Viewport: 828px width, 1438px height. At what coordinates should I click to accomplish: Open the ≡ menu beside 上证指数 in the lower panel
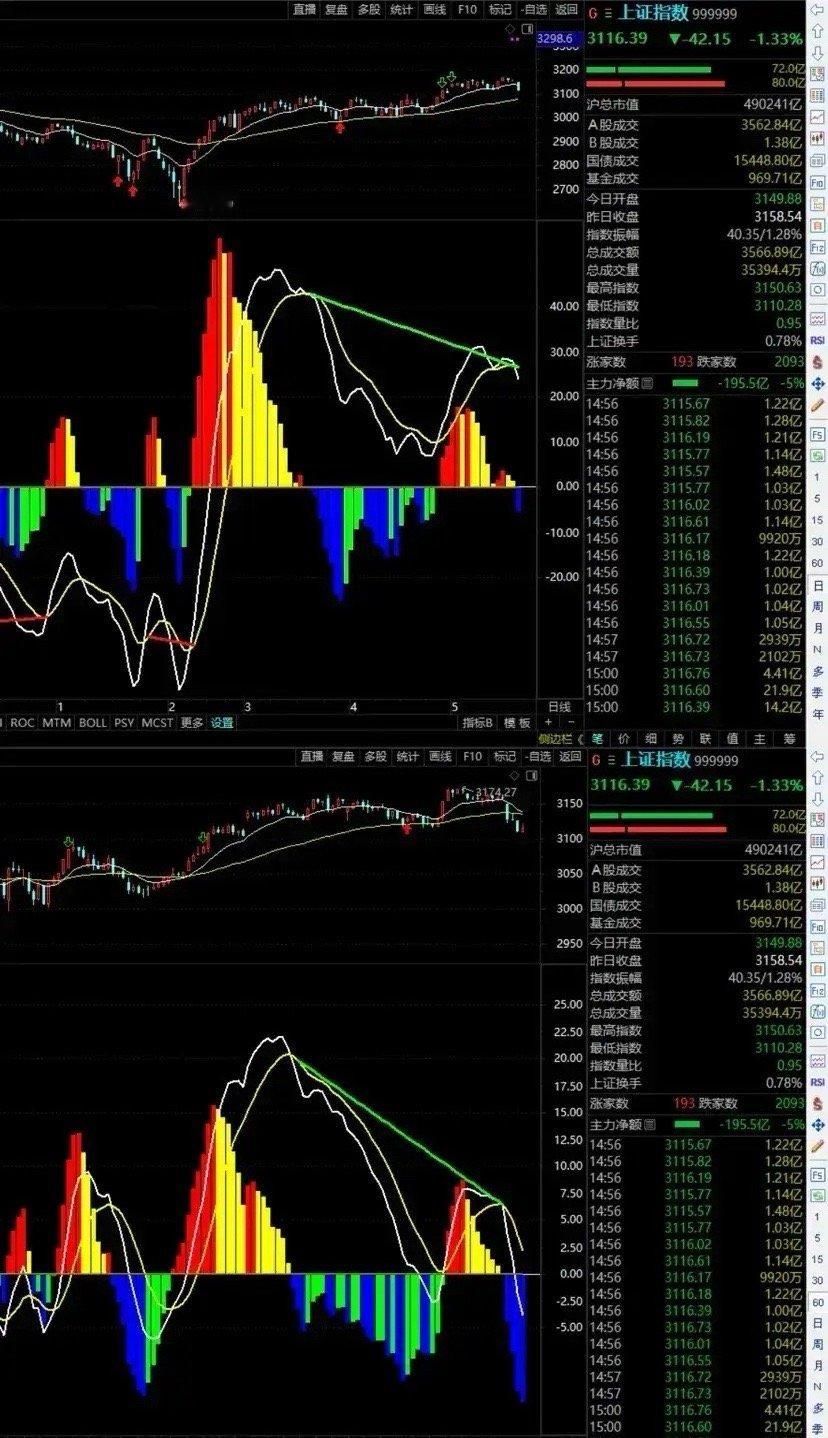(609, 761)
